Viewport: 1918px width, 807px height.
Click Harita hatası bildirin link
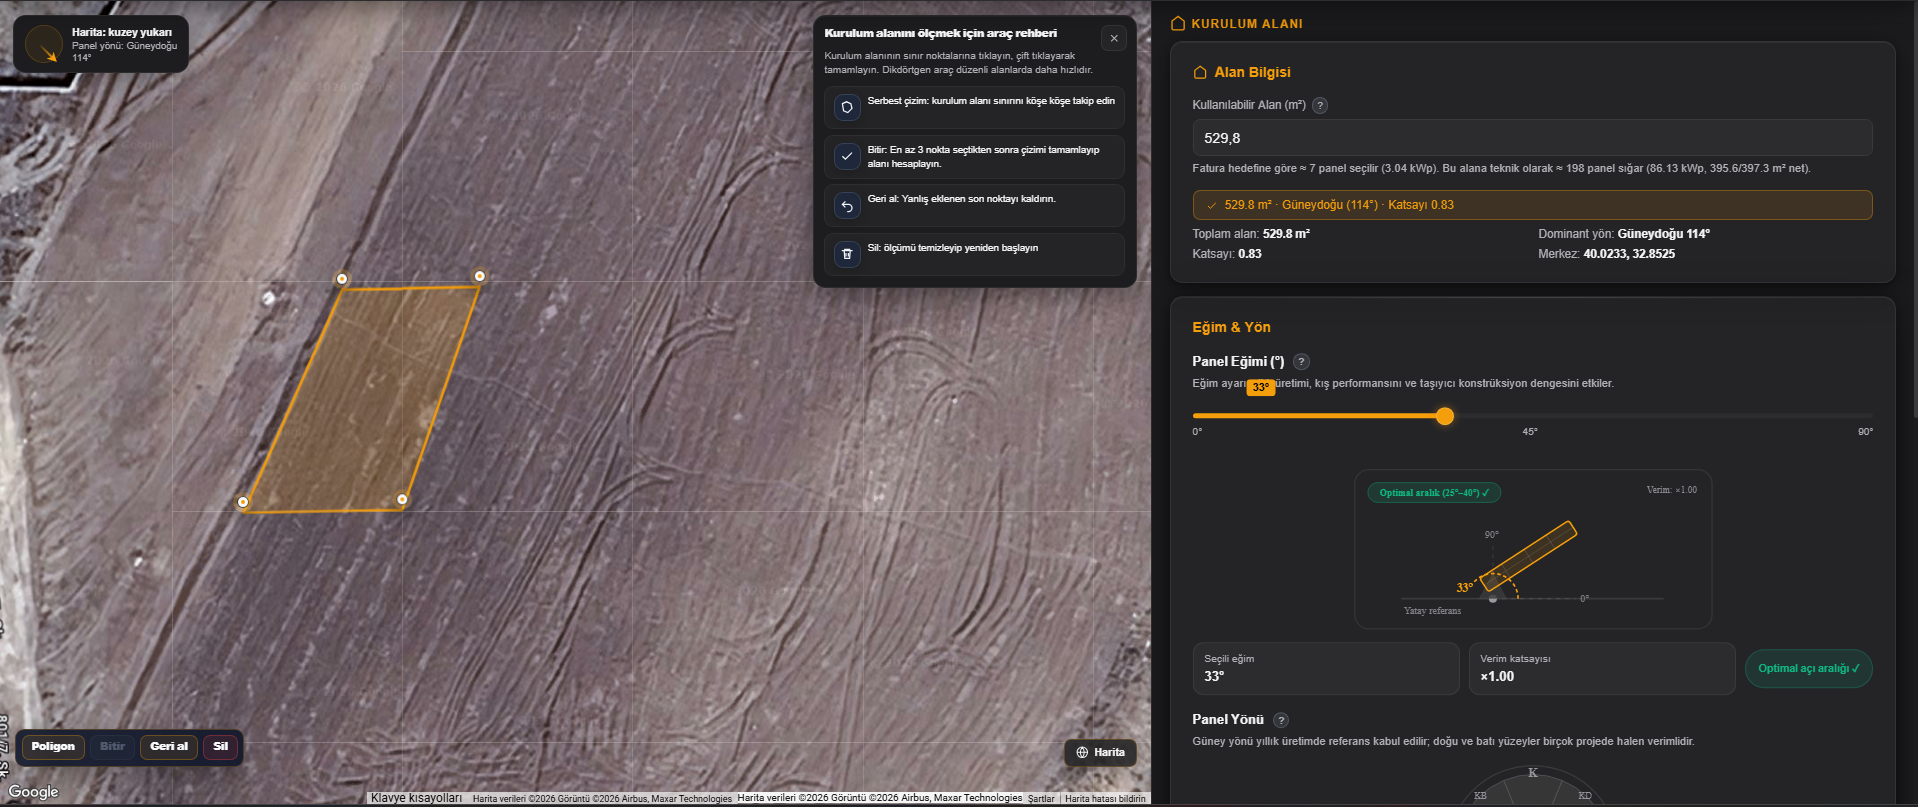pyautogui.click(x=1105, y=798)
